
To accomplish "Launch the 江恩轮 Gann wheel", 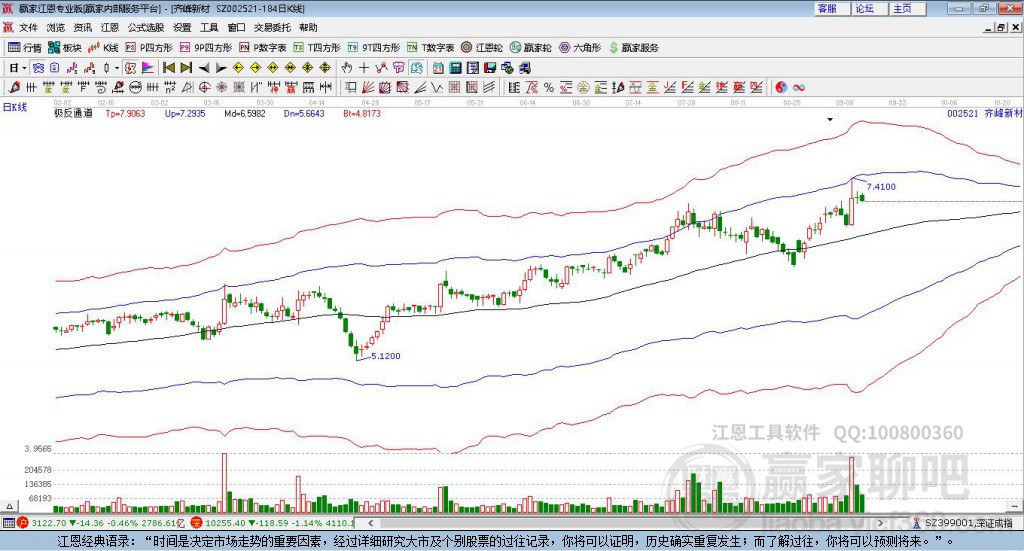I will coord(482,48).
